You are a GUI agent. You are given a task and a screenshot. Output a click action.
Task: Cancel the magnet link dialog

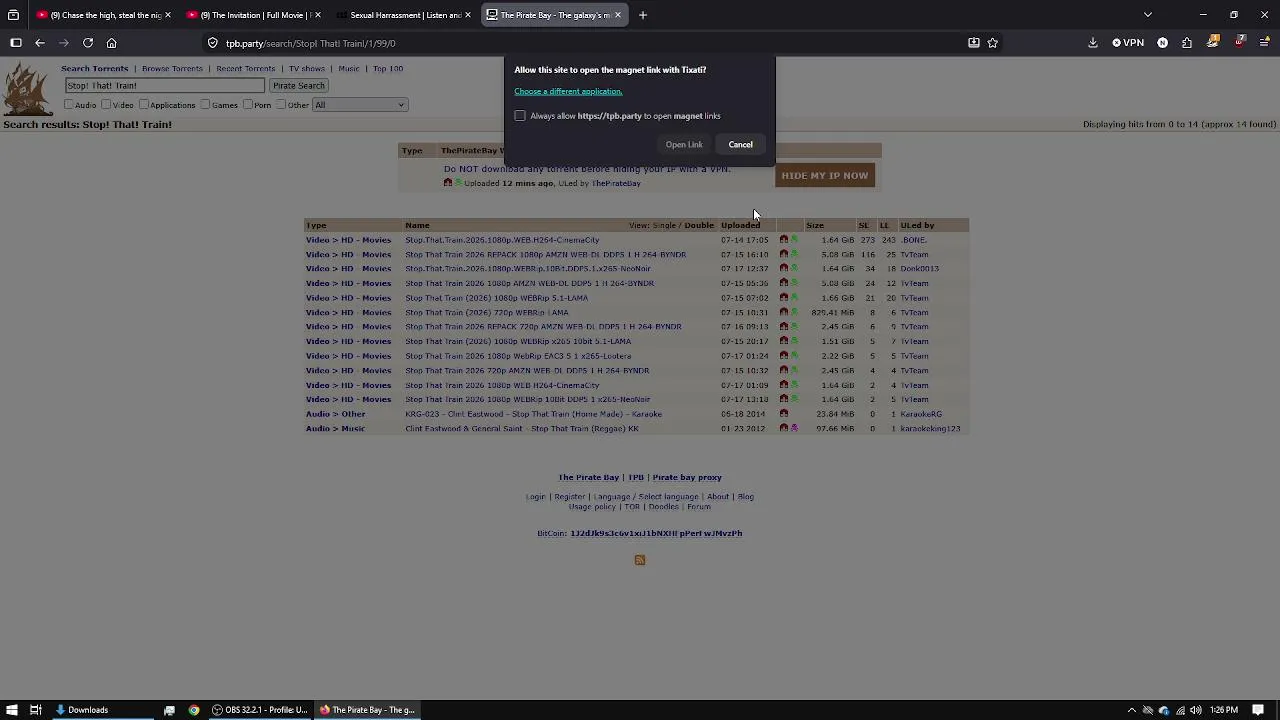pos(740,145)
